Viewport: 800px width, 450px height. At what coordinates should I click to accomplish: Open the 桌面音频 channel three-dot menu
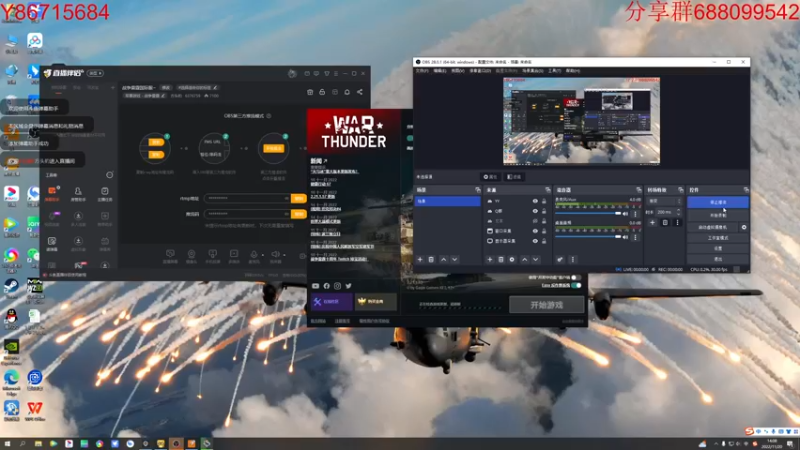[x=636, y=237]
